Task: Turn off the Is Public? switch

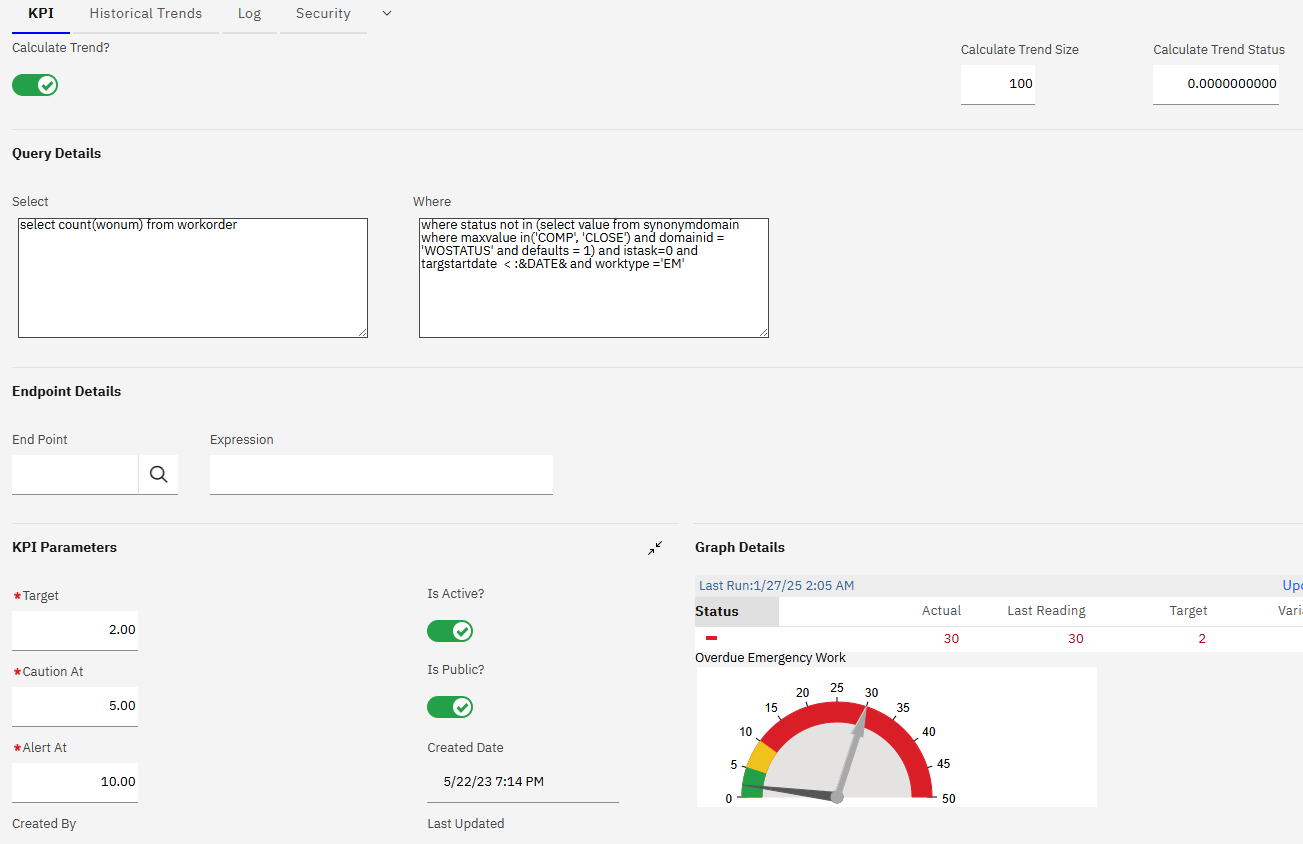Action: point(450,707)
